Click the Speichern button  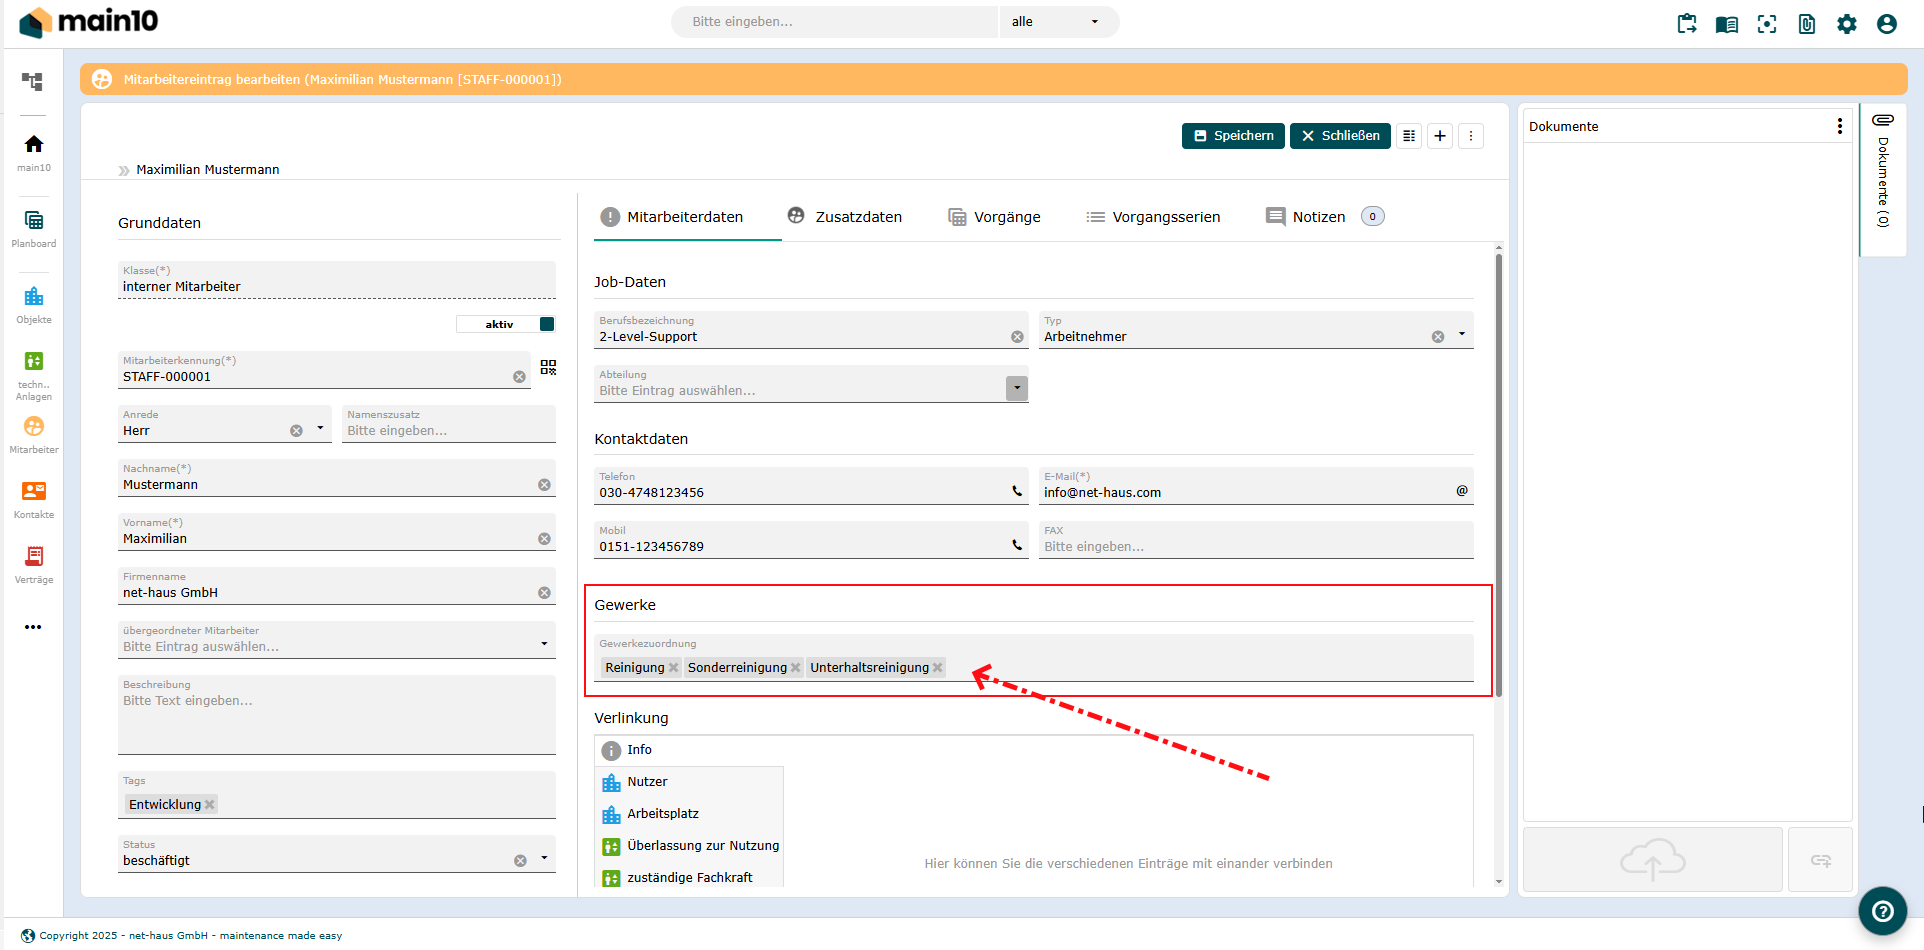pos(1233,136)
